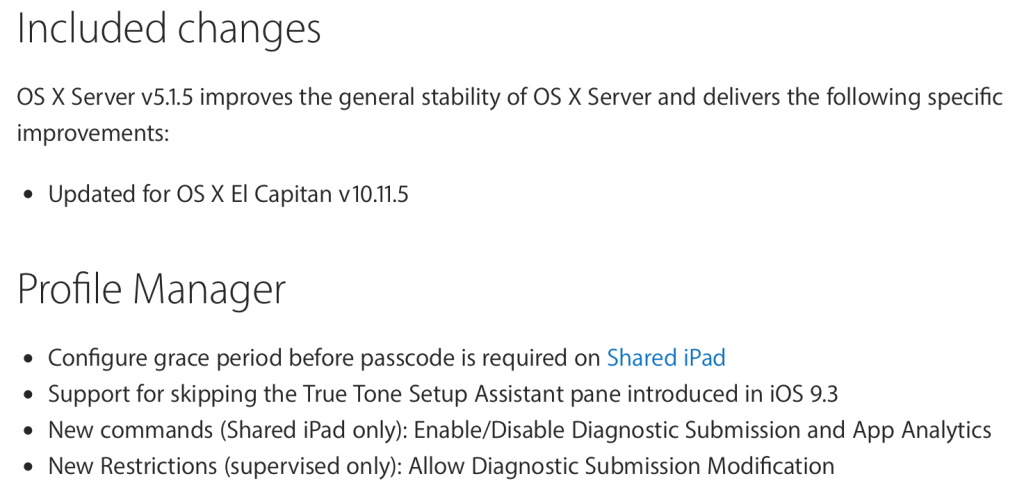Image resolution: width=1024 pixels, height=492 pixels.
Task: Click the Included changes heading
Action: (169, 29)
